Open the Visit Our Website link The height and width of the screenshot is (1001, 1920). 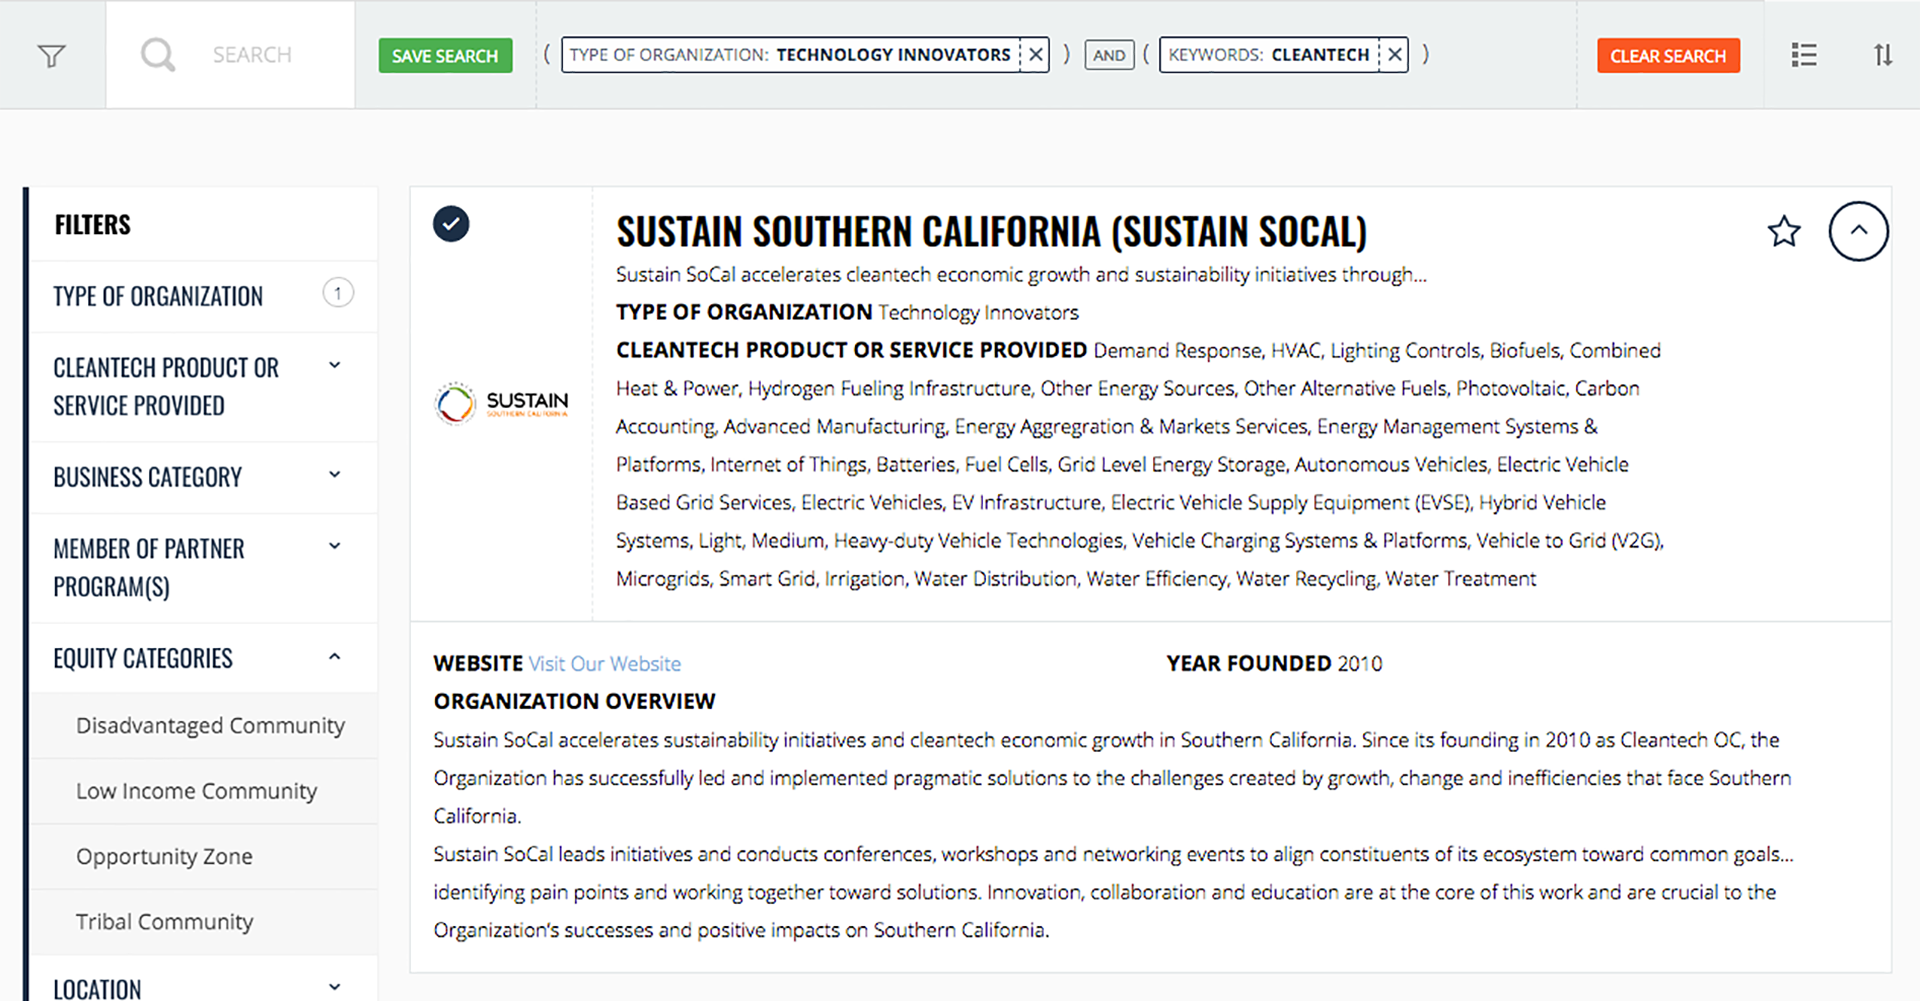(605, 664)
